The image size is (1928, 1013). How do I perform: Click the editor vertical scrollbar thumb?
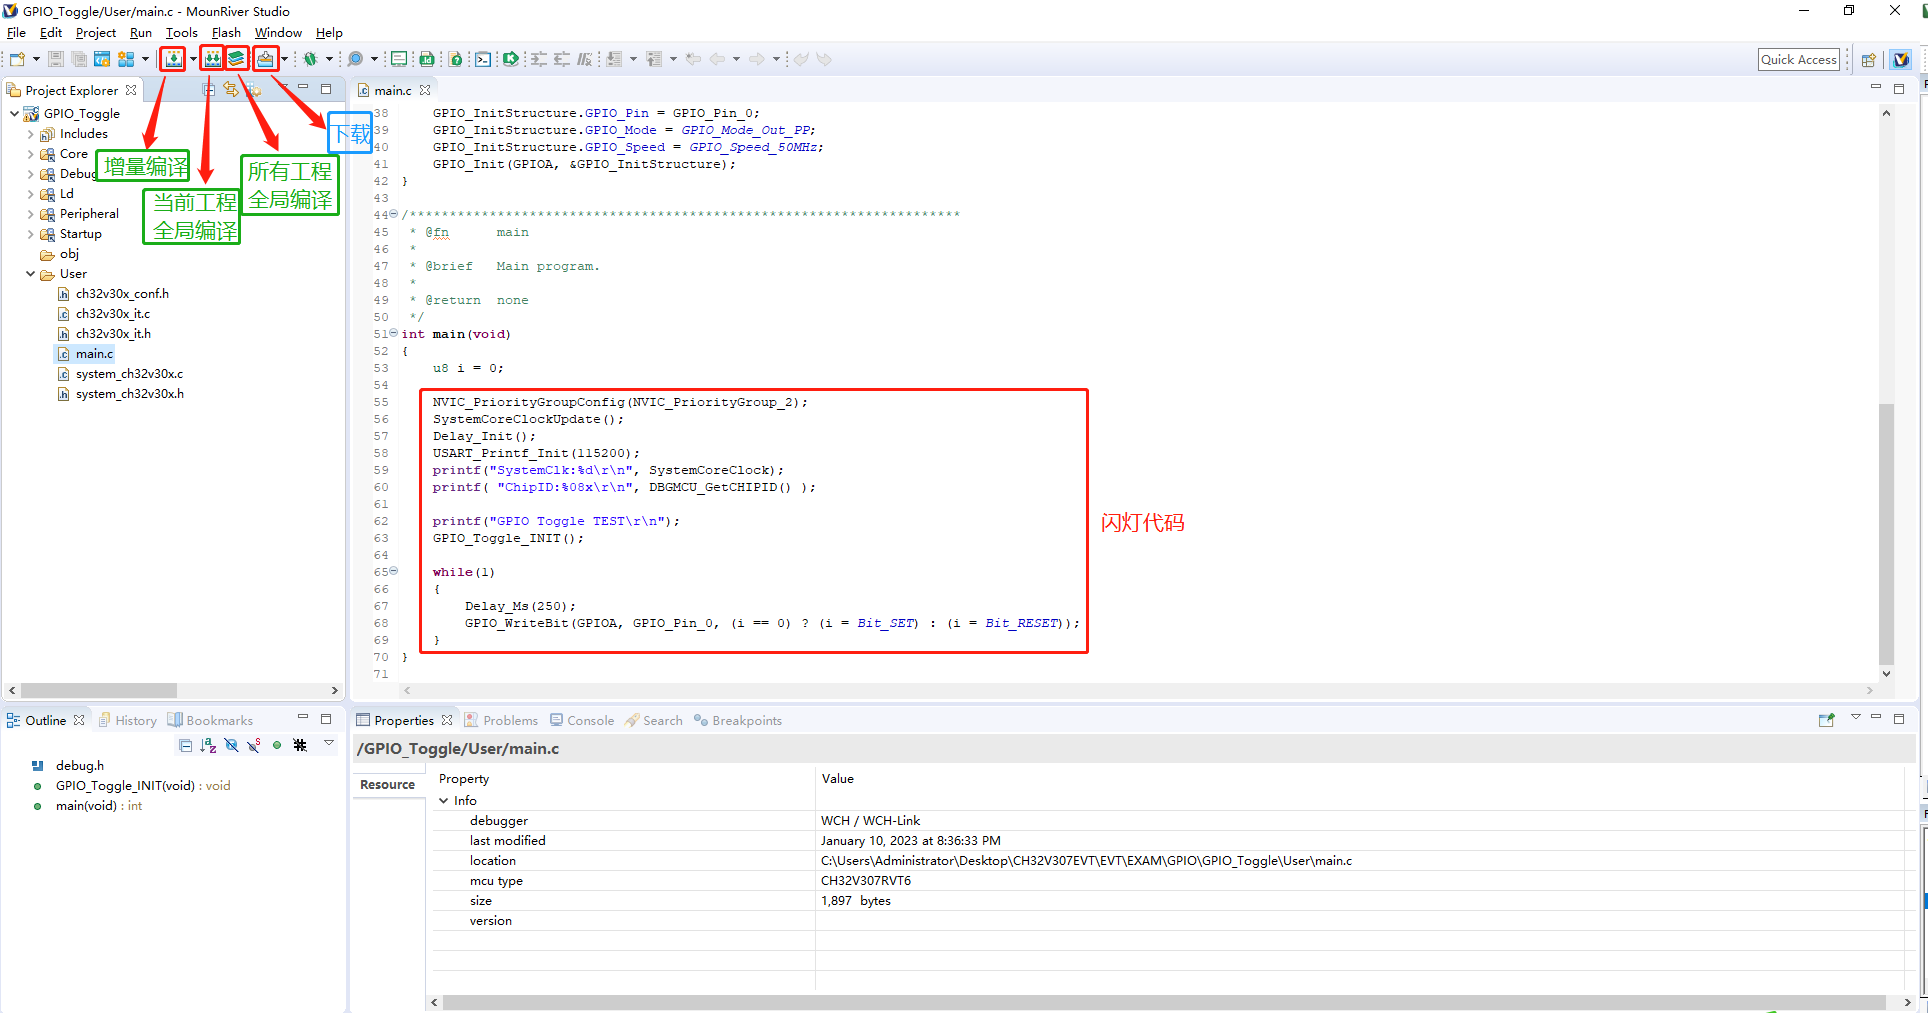click(x=1886, y=533)
